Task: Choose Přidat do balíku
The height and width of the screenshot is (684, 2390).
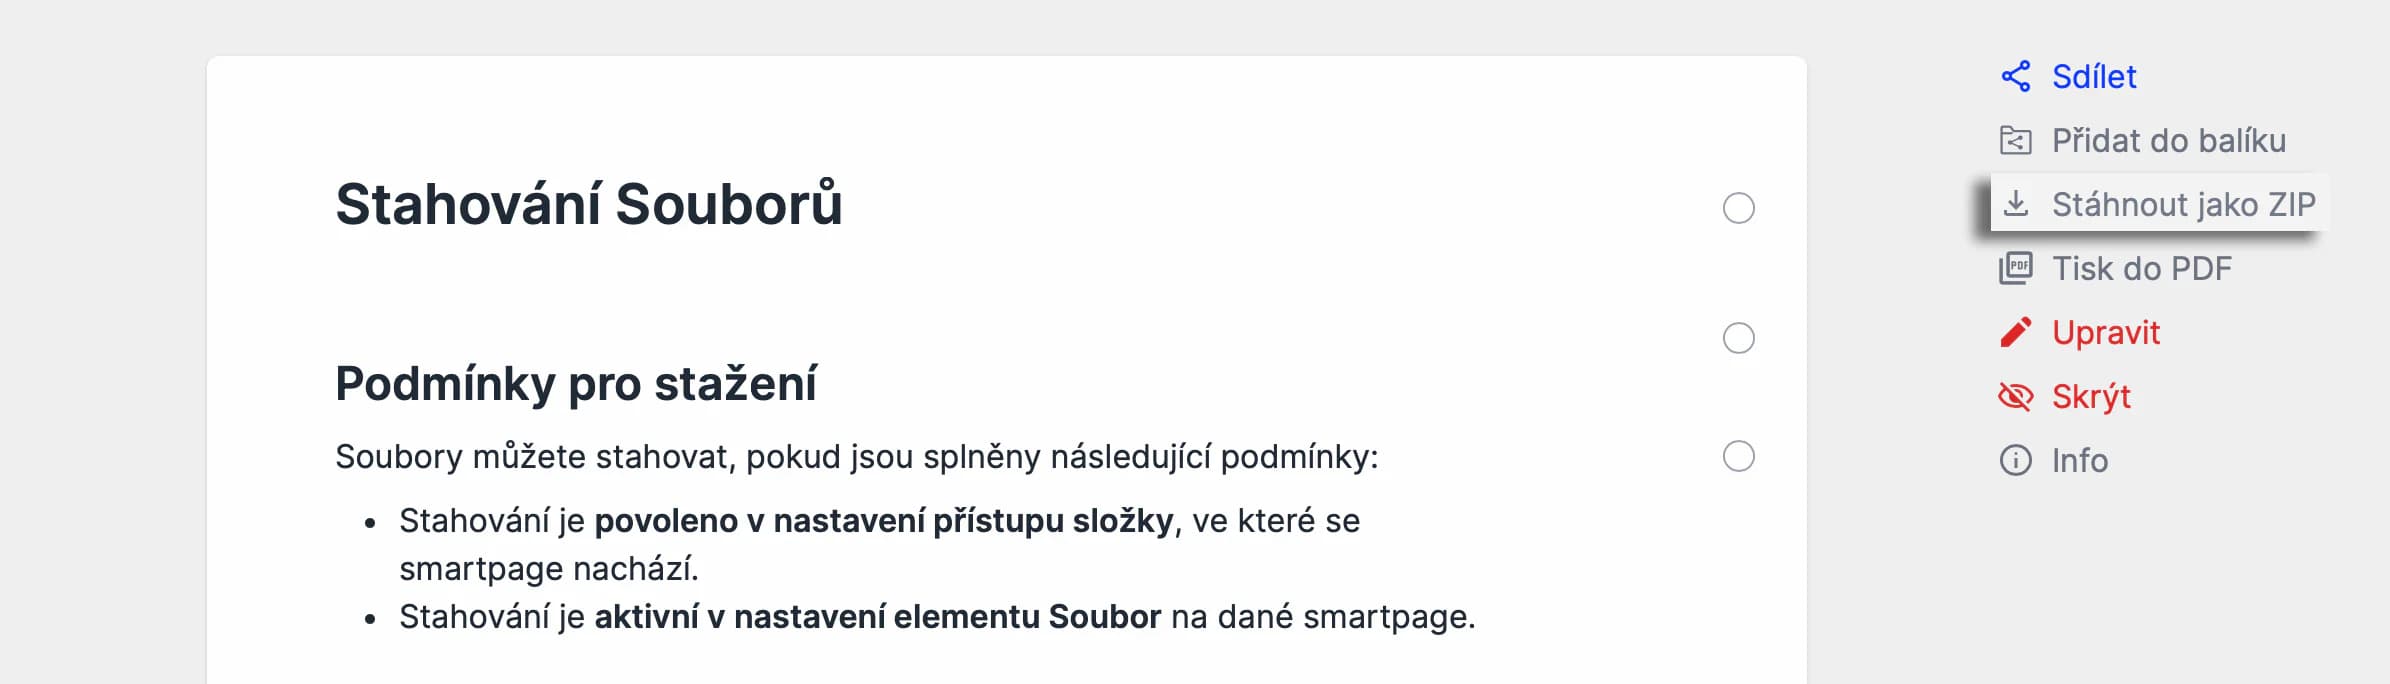Action: coord(2168,140)
